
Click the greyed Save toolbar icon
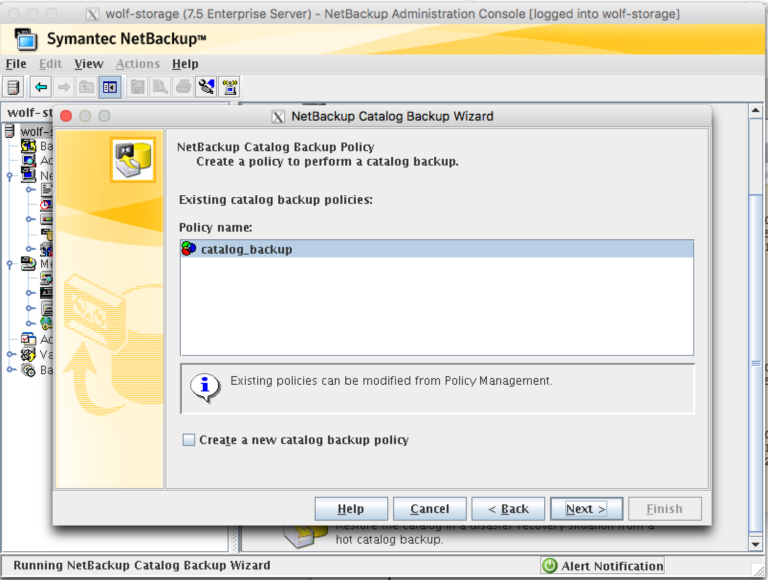(138, 88)
